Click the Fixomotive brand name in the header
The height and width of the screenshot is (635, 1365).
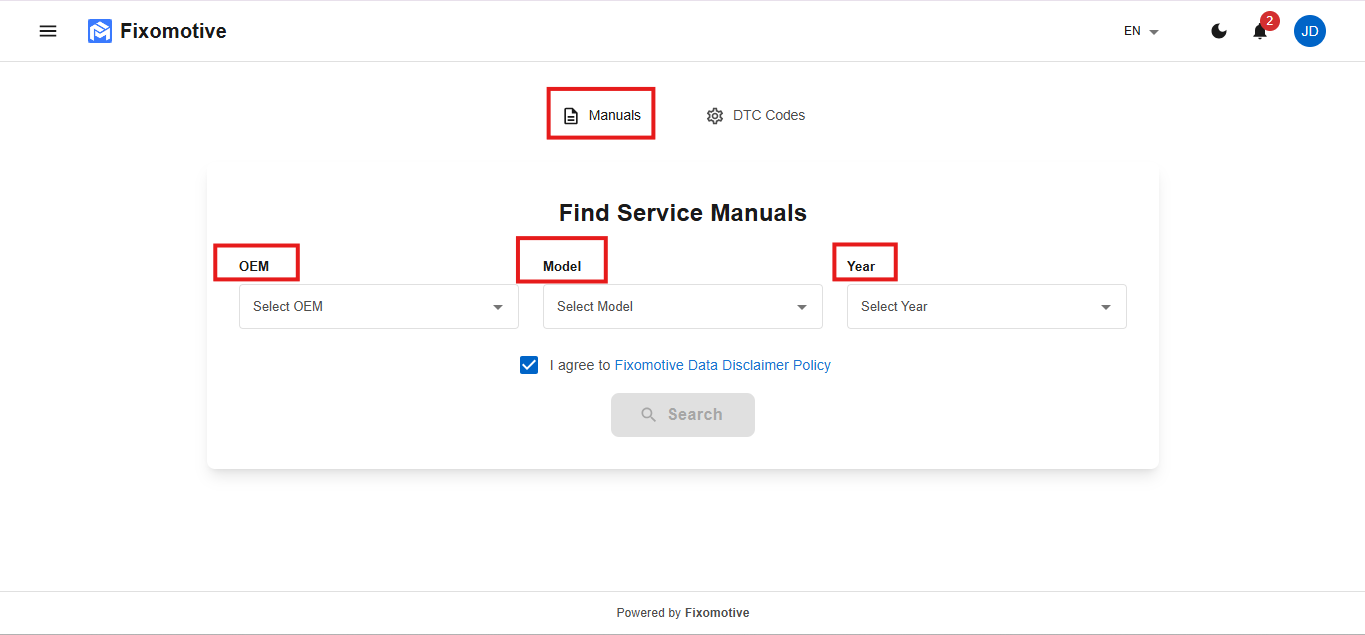click(173, 31)
